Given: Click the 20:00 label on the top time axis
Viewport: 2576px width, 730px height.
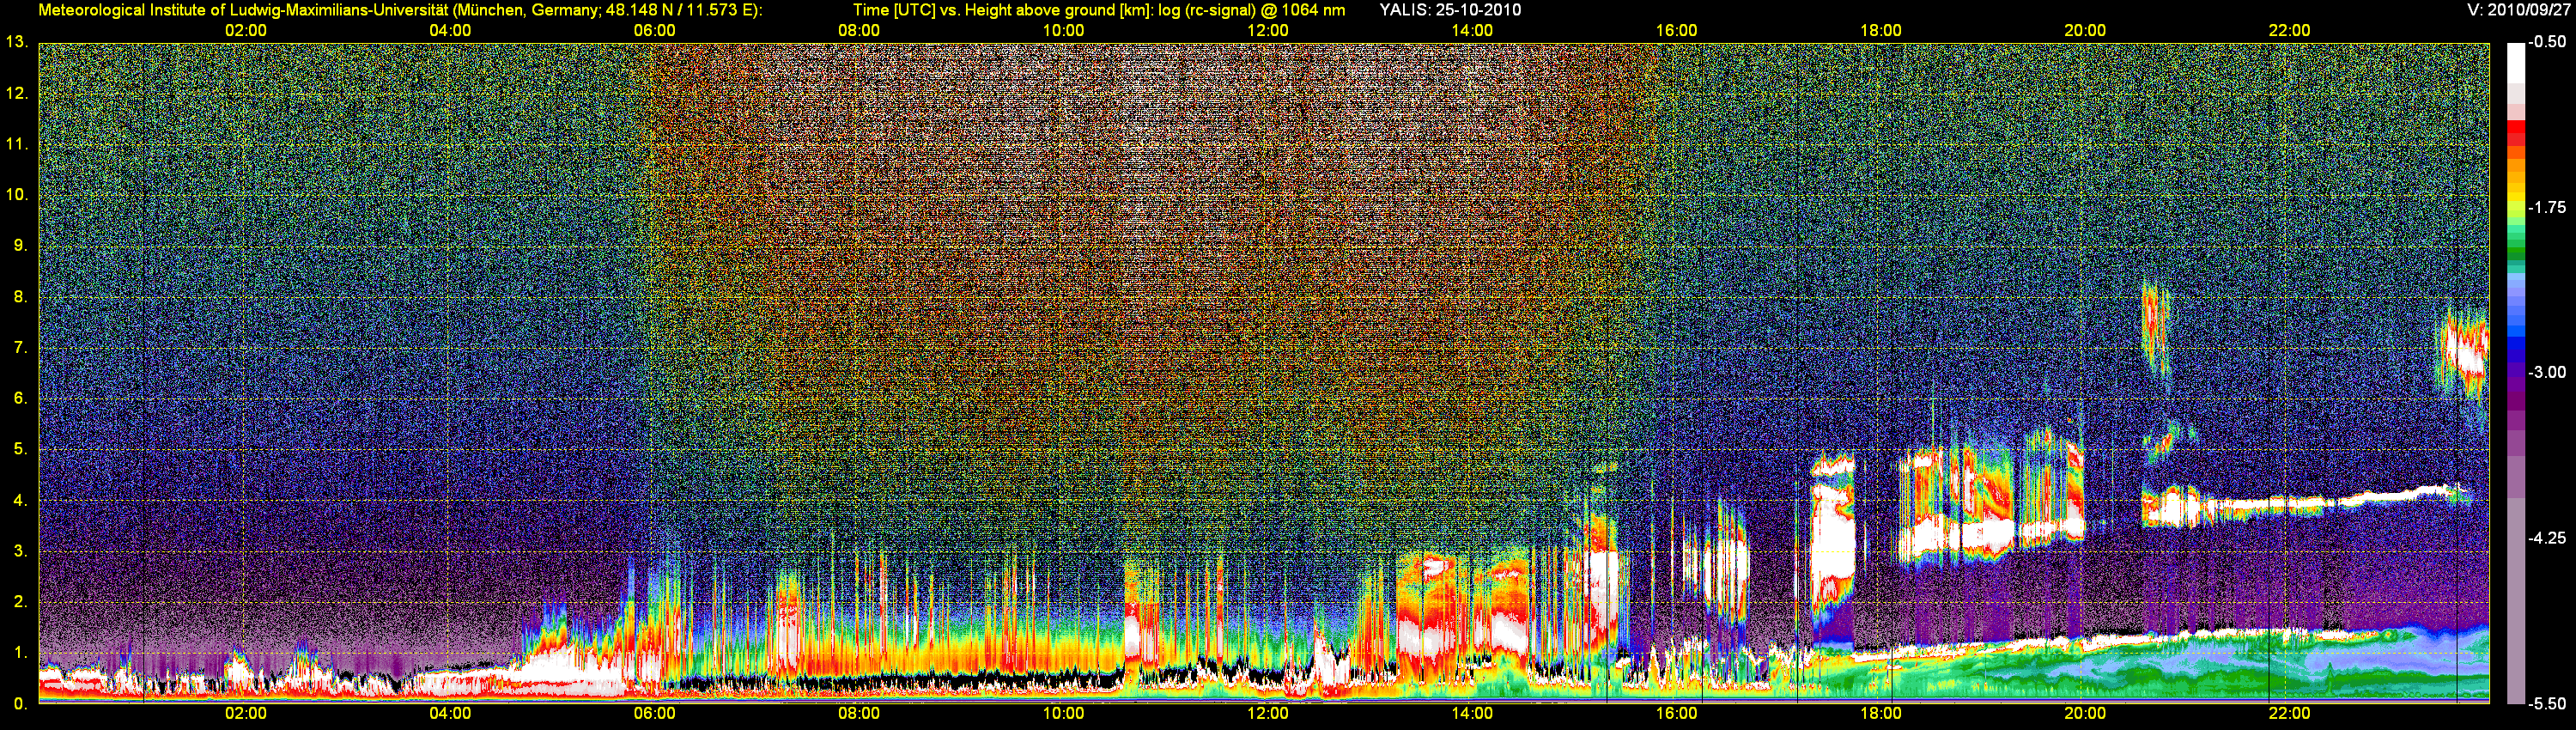Looking at the screenshot, I should [2085, 31].
